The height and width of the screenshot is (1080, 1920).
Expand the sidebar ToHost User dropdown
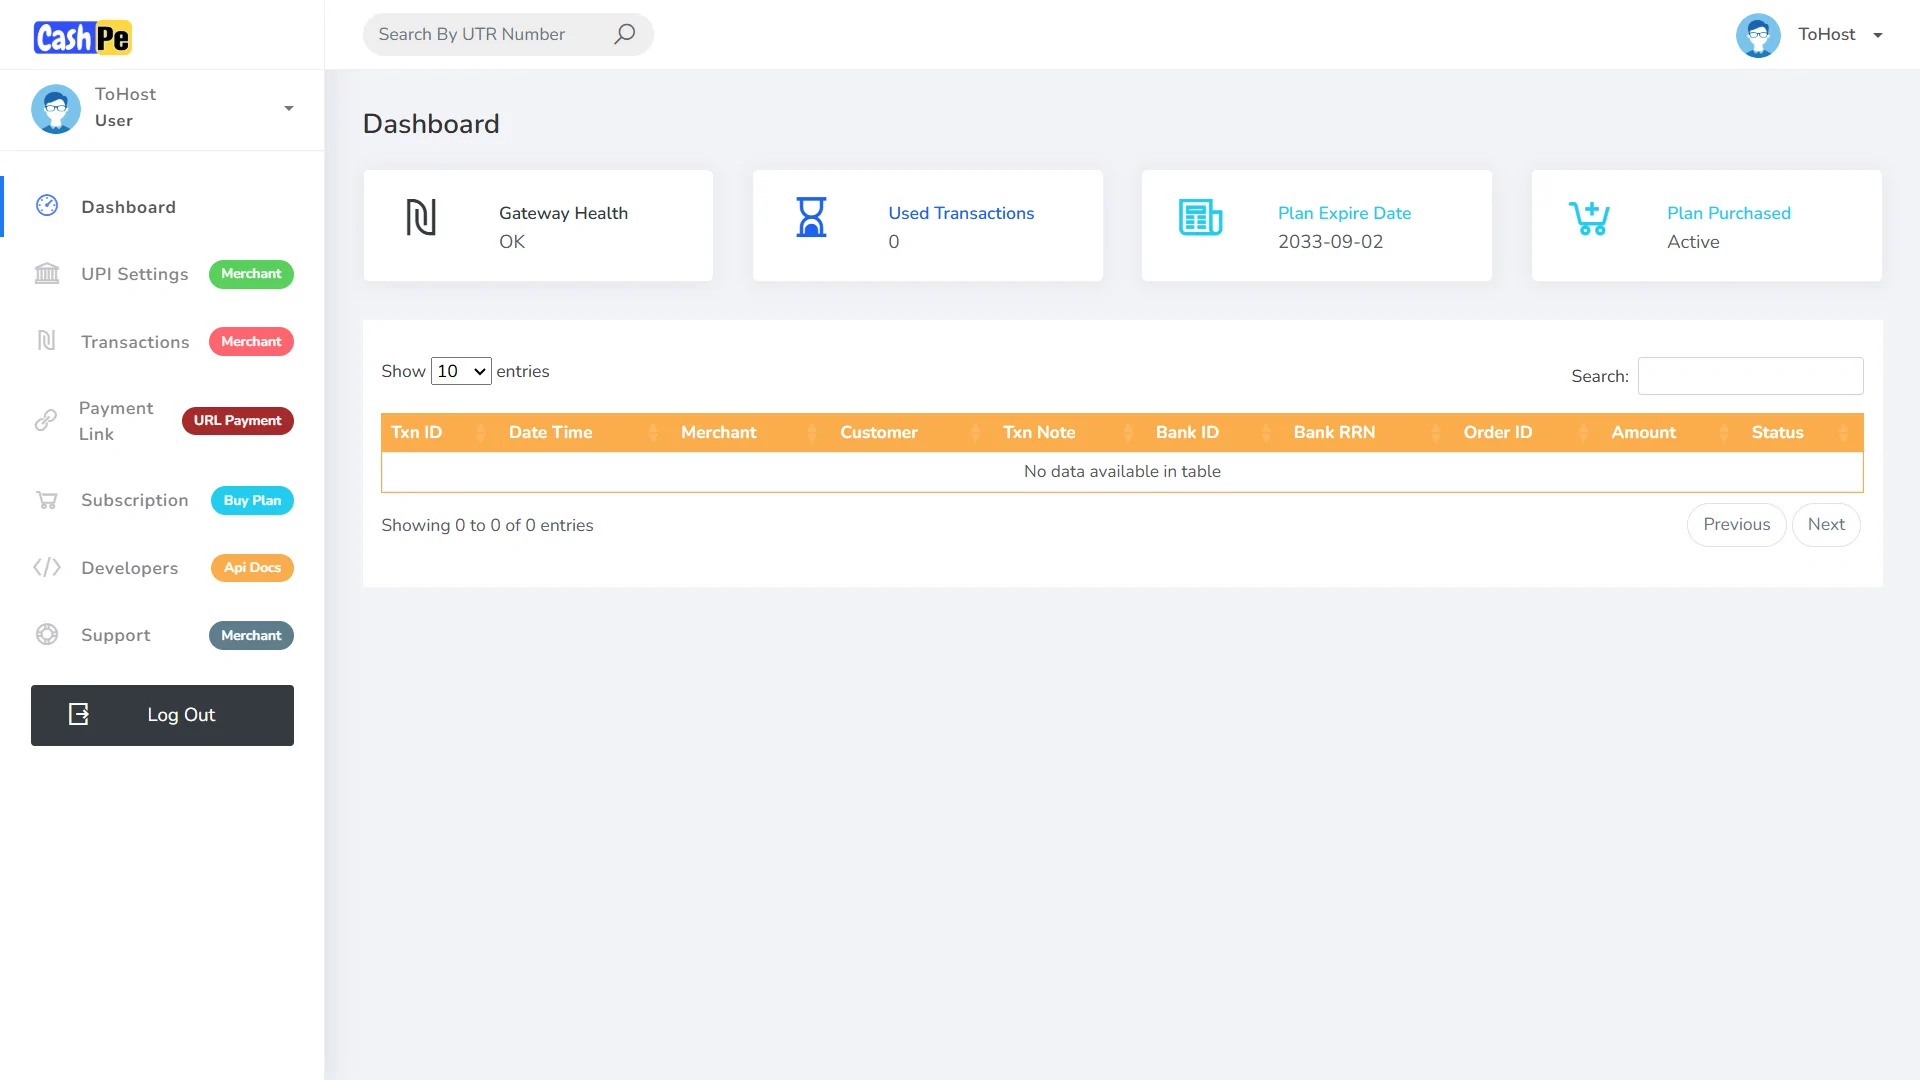(x=288, y=108)
